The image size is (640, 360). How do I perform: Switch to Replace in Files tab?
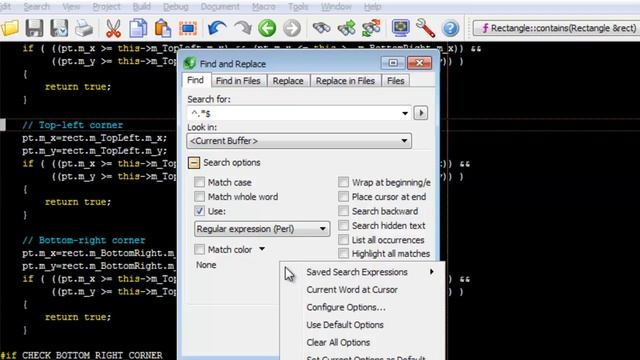[x=345, y=81]
